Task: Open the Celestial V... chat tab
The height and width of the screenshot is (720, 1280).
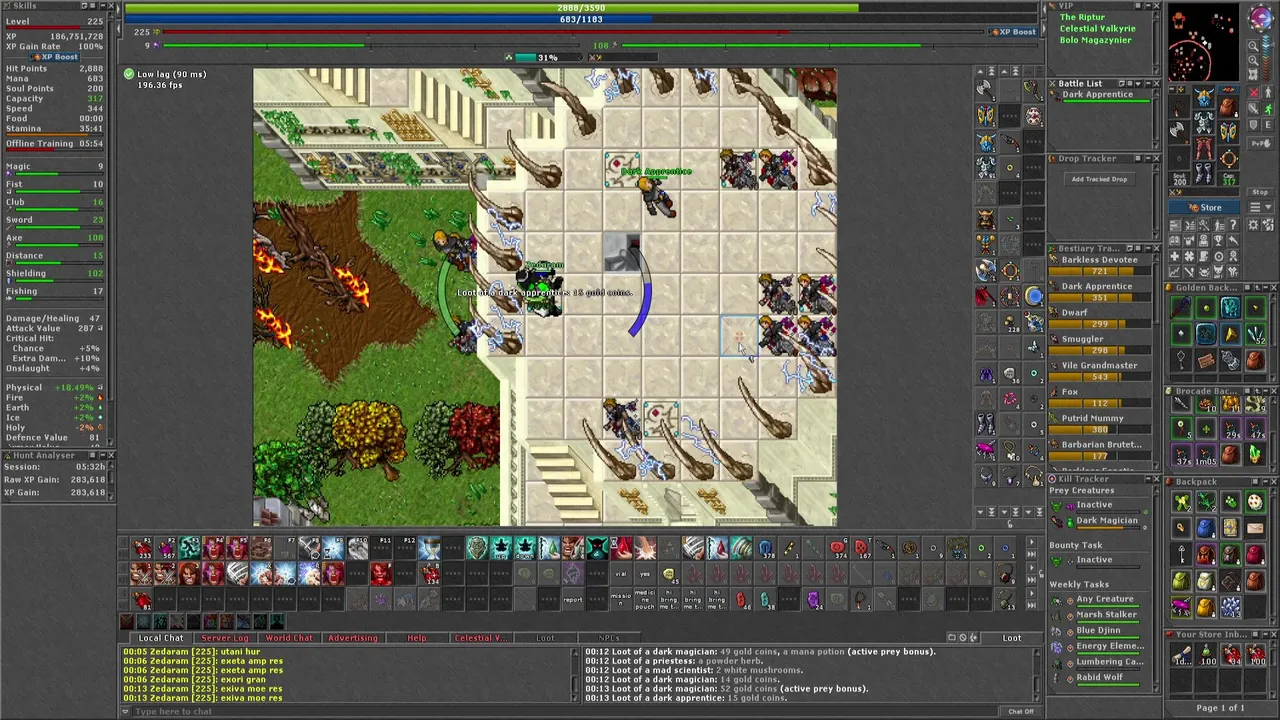Action: (481, 638)
